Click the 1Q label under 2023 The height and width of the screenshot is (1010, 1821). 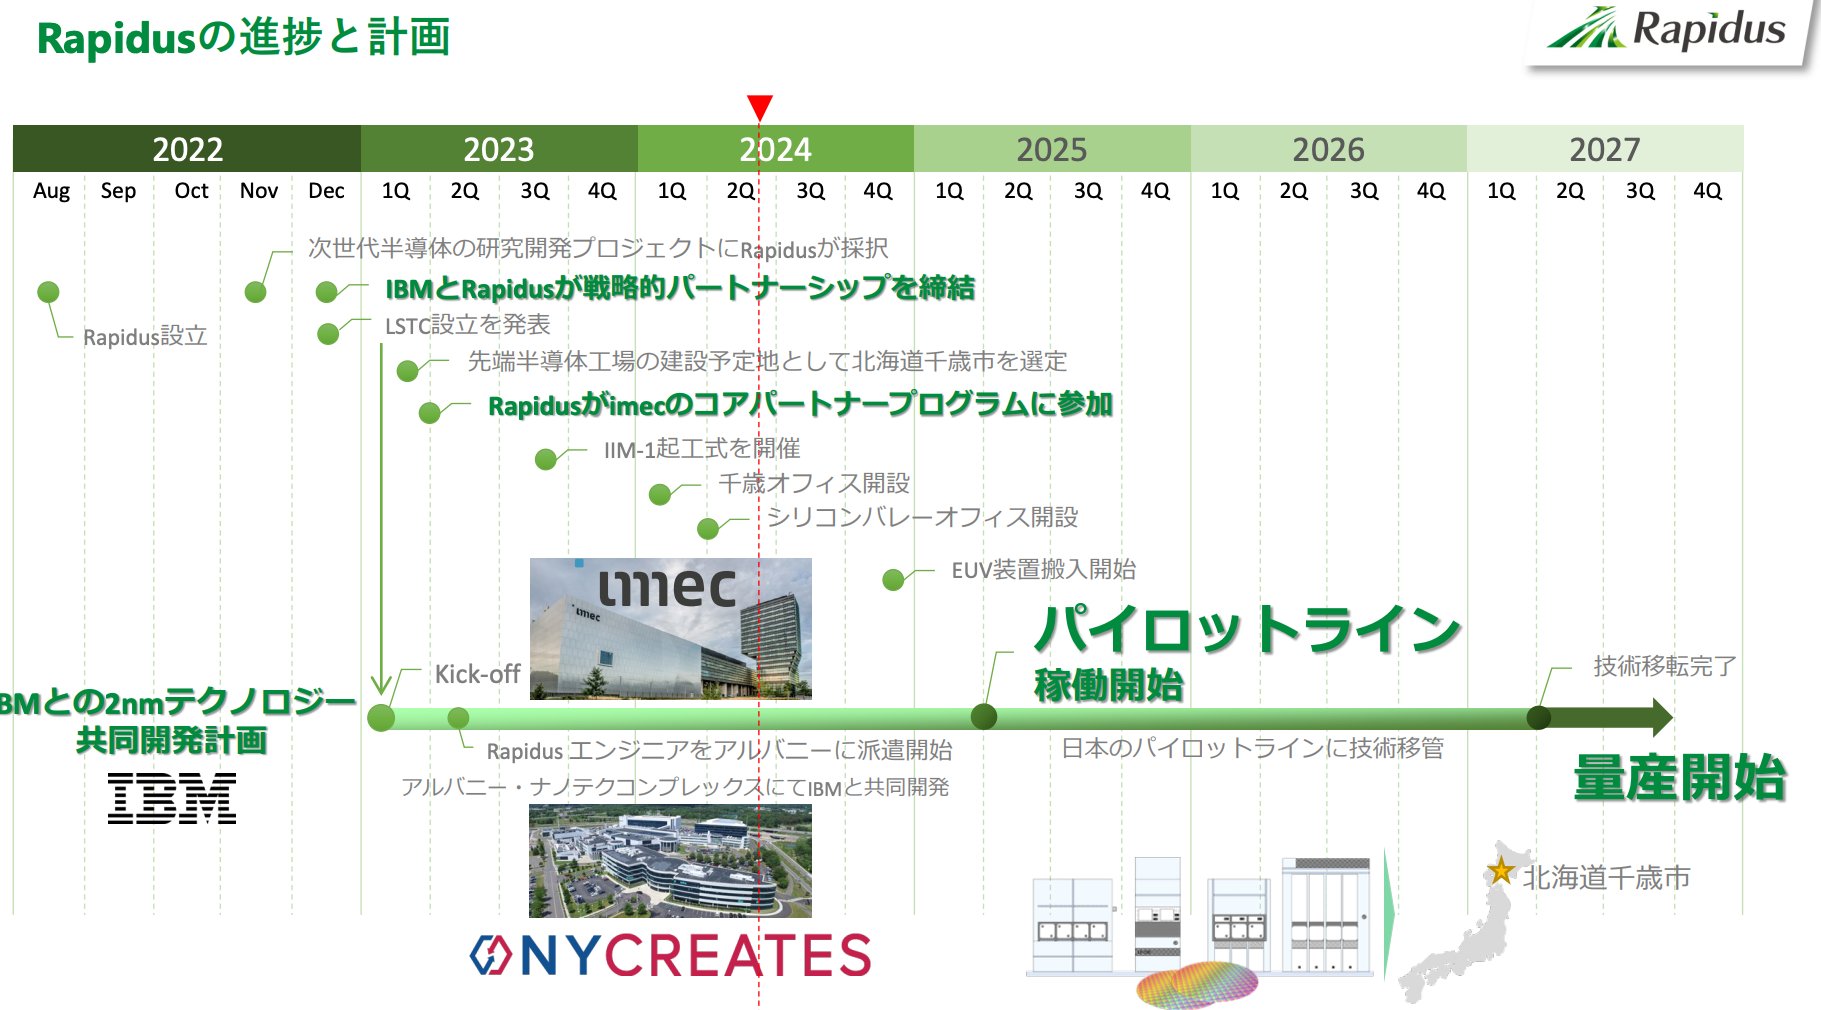(x=396, y=190)
